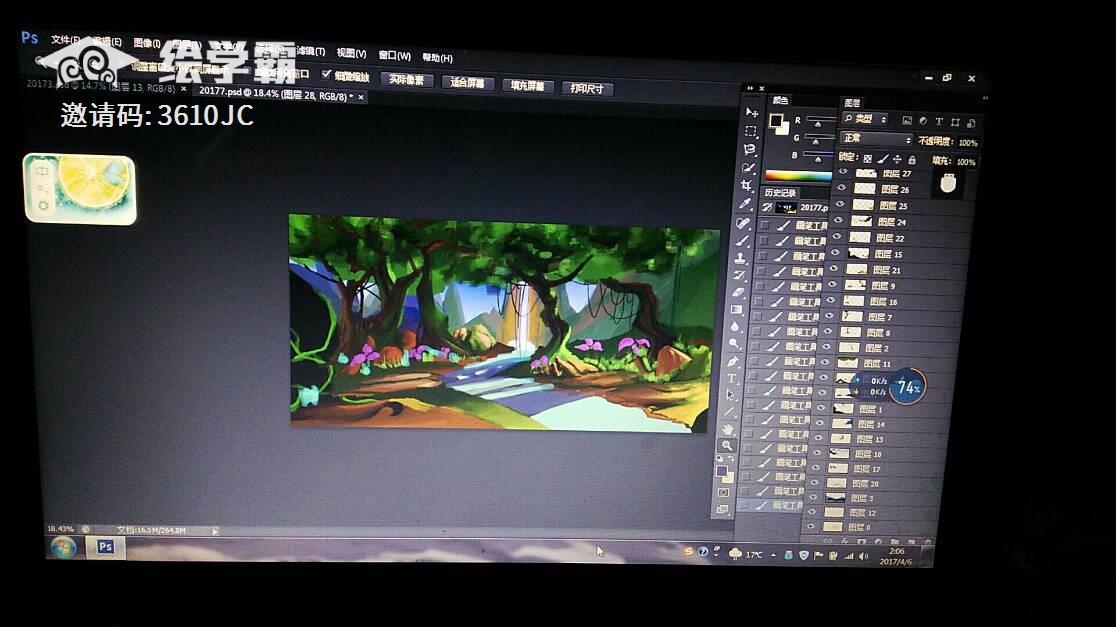This screenshot has height=627, width=1116.
Task: Click lock transparent pixels icon
Action: pos(867,158)
